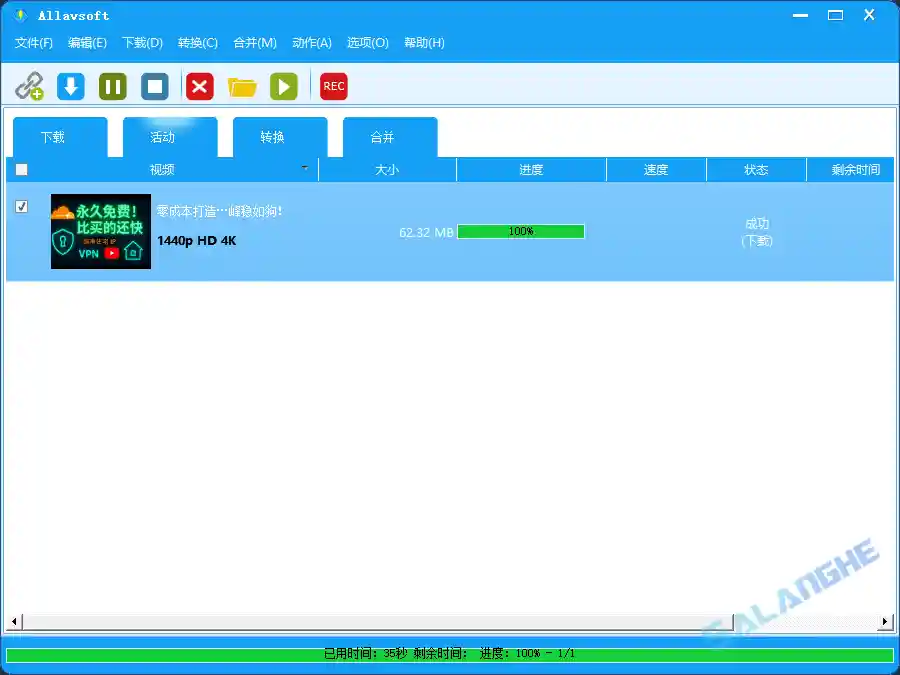This screenshot has width=900, height=675.
Task: Select the blue download arrow icon
Action: (x=70, y=86)
